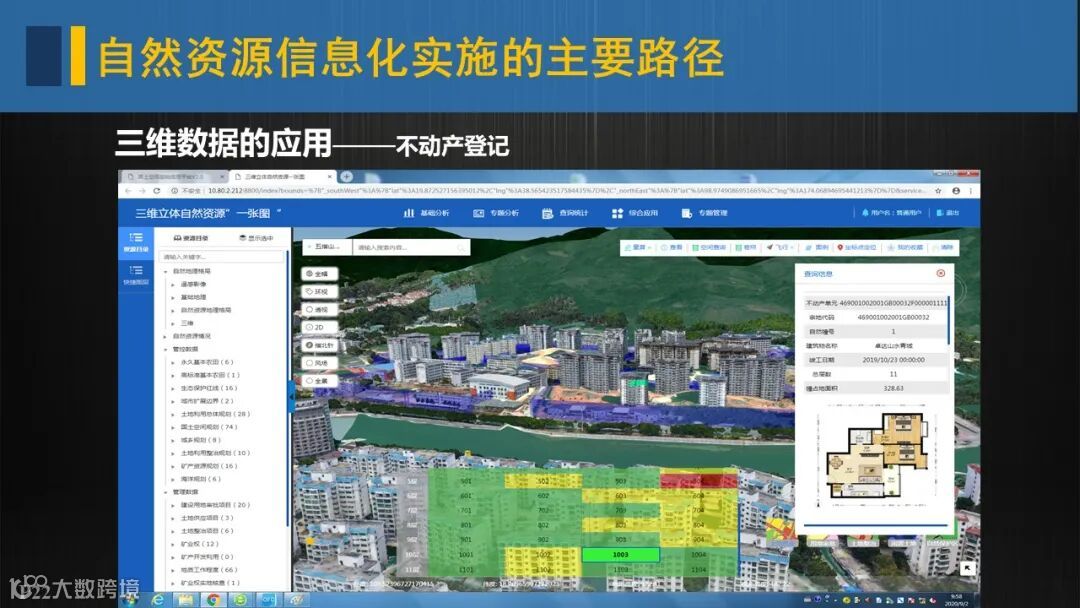Toggle the tag icon map mode button
1080x608 pixels.
point(320,291)
